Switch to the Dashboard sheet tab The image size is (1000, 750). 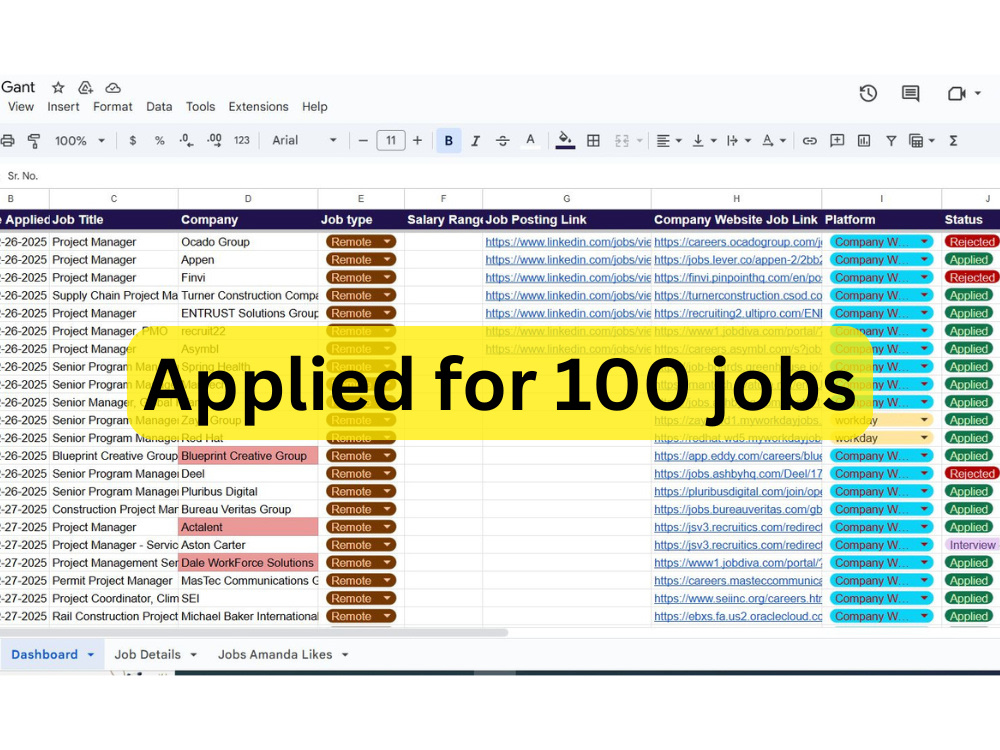coord(53,654)
